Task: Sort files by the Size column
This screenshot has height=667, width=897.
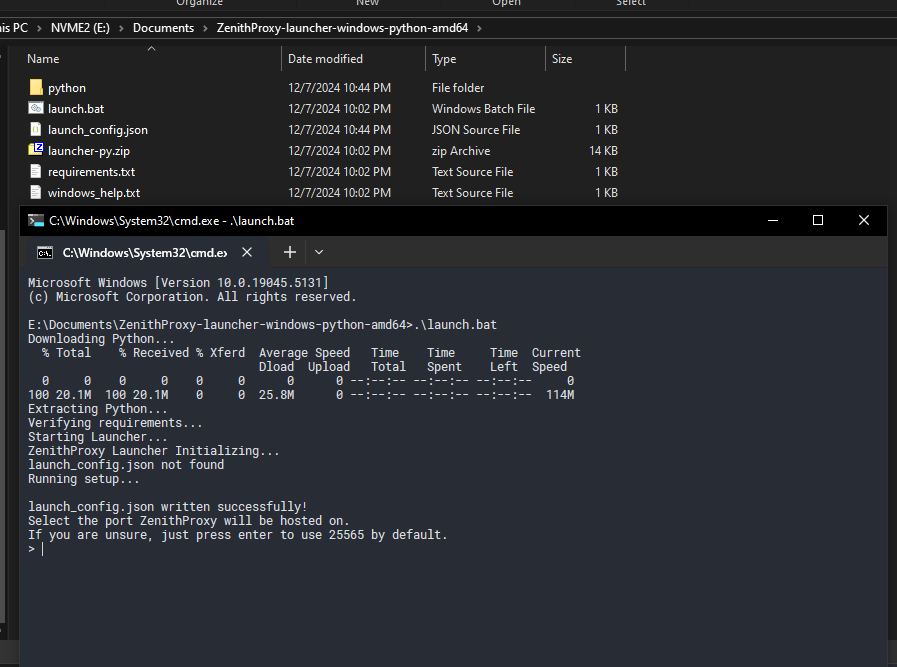Action: (x=562, y=59)
